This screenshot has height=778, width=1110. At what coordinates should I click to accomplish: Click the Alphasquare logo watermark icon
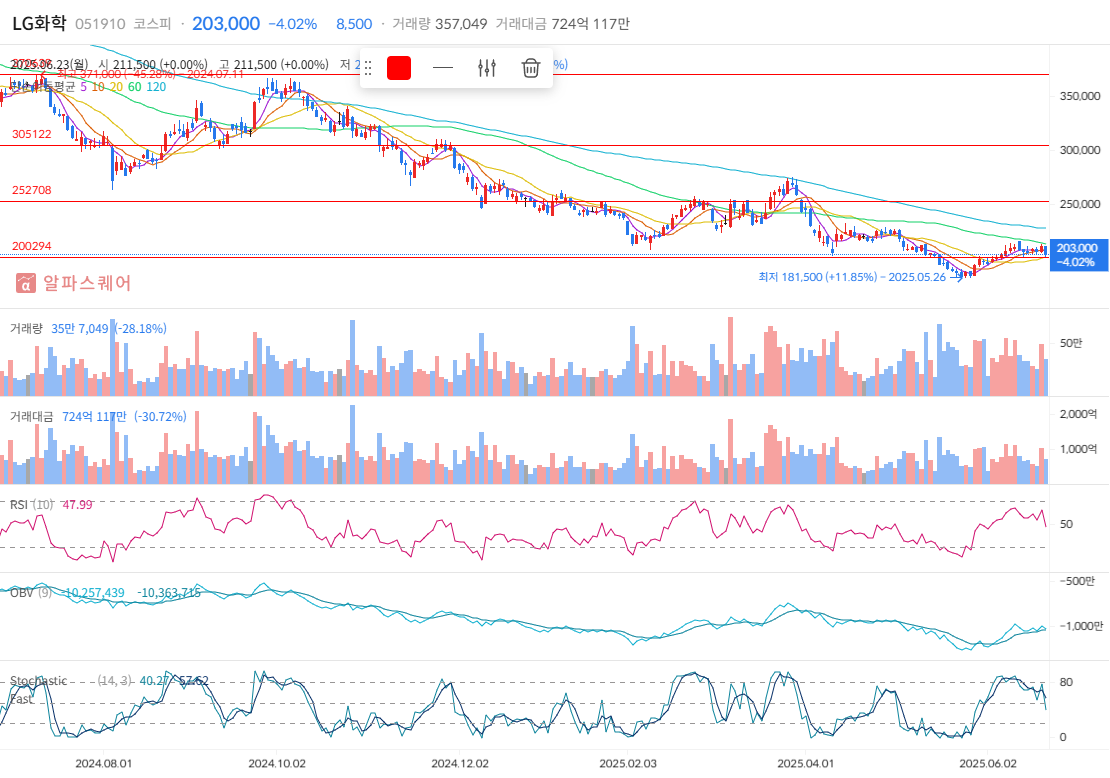(25, 283)
